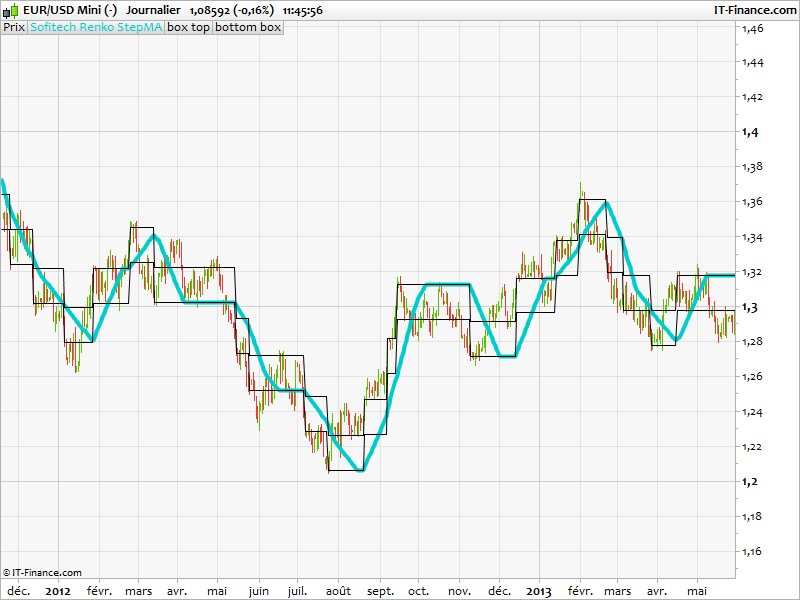
Task: Click the 2012 year label on the time axis
Action: pos(58,591)
